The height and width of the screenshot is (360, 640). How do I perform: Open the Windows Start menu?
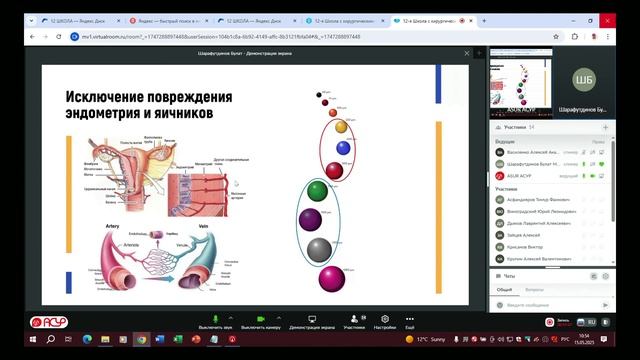click(33, 339)
